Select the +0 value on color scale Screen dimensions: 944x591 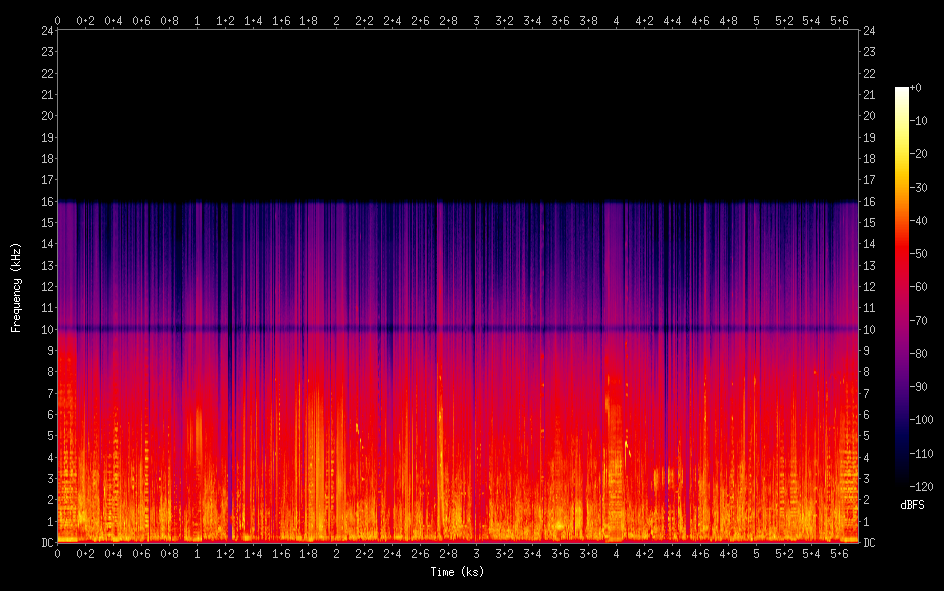point(916,88)
